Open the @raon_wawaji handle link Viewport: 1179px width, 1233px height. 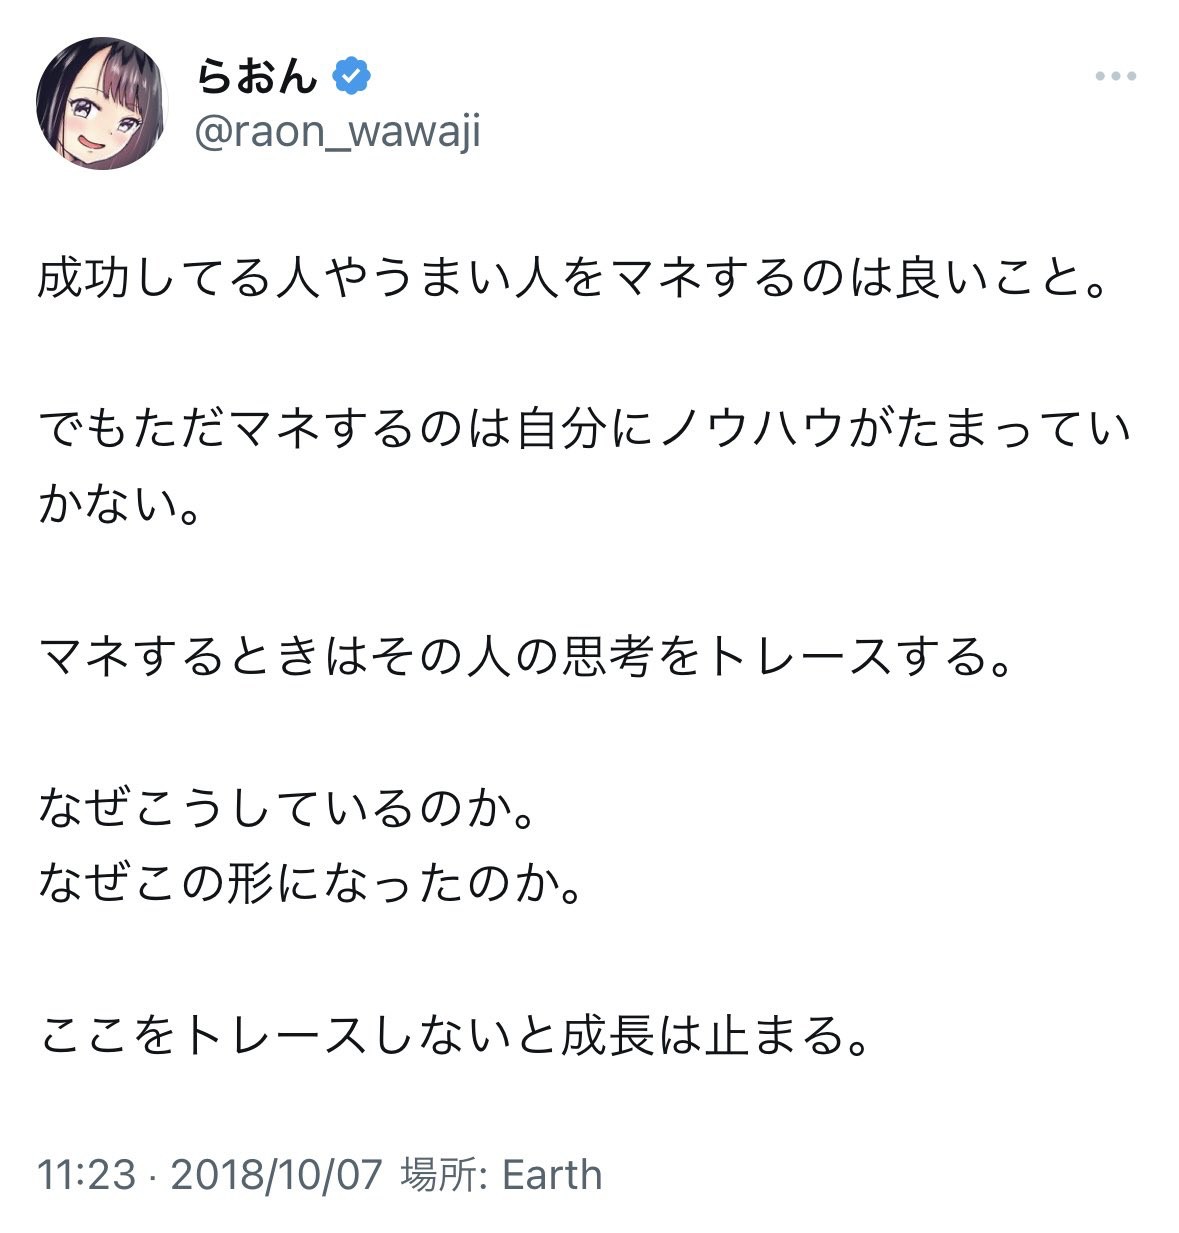[337, 131]
